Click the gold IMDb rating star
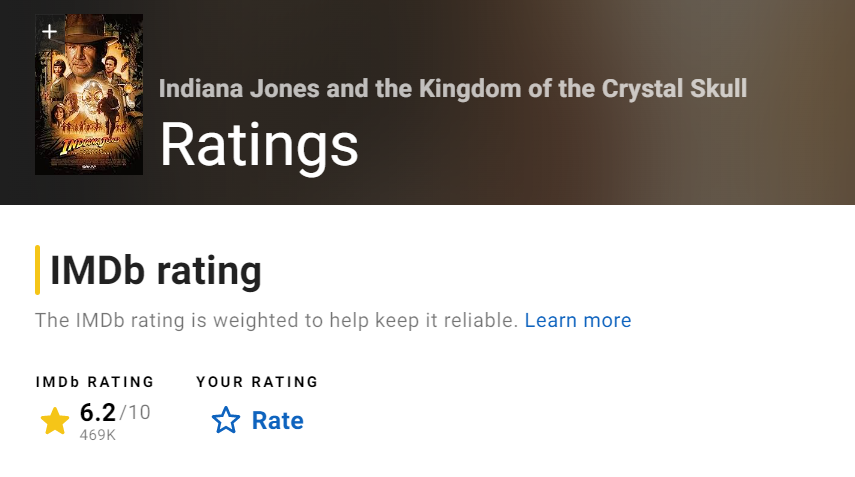855x477 pixels. click(54, 421)
